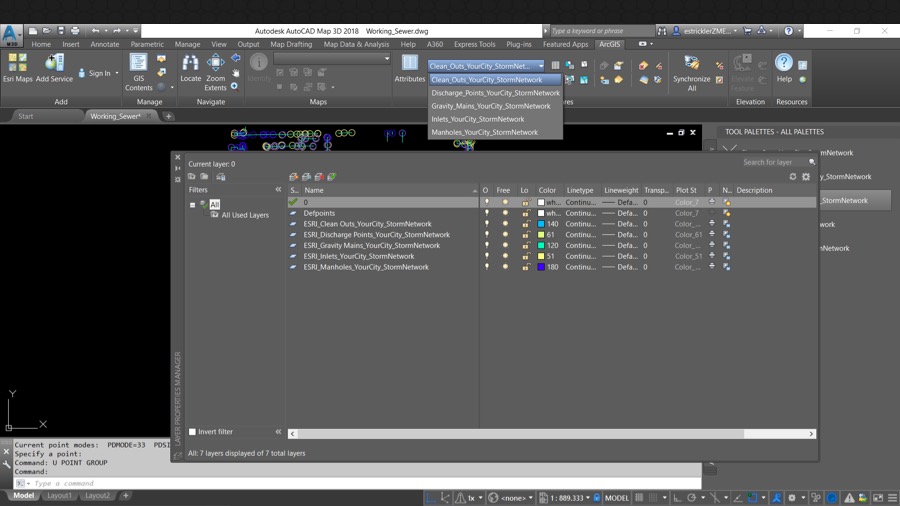
Task: Click color swatch 180 for ESRI_Manholes
Action: (x=541, y=267)
